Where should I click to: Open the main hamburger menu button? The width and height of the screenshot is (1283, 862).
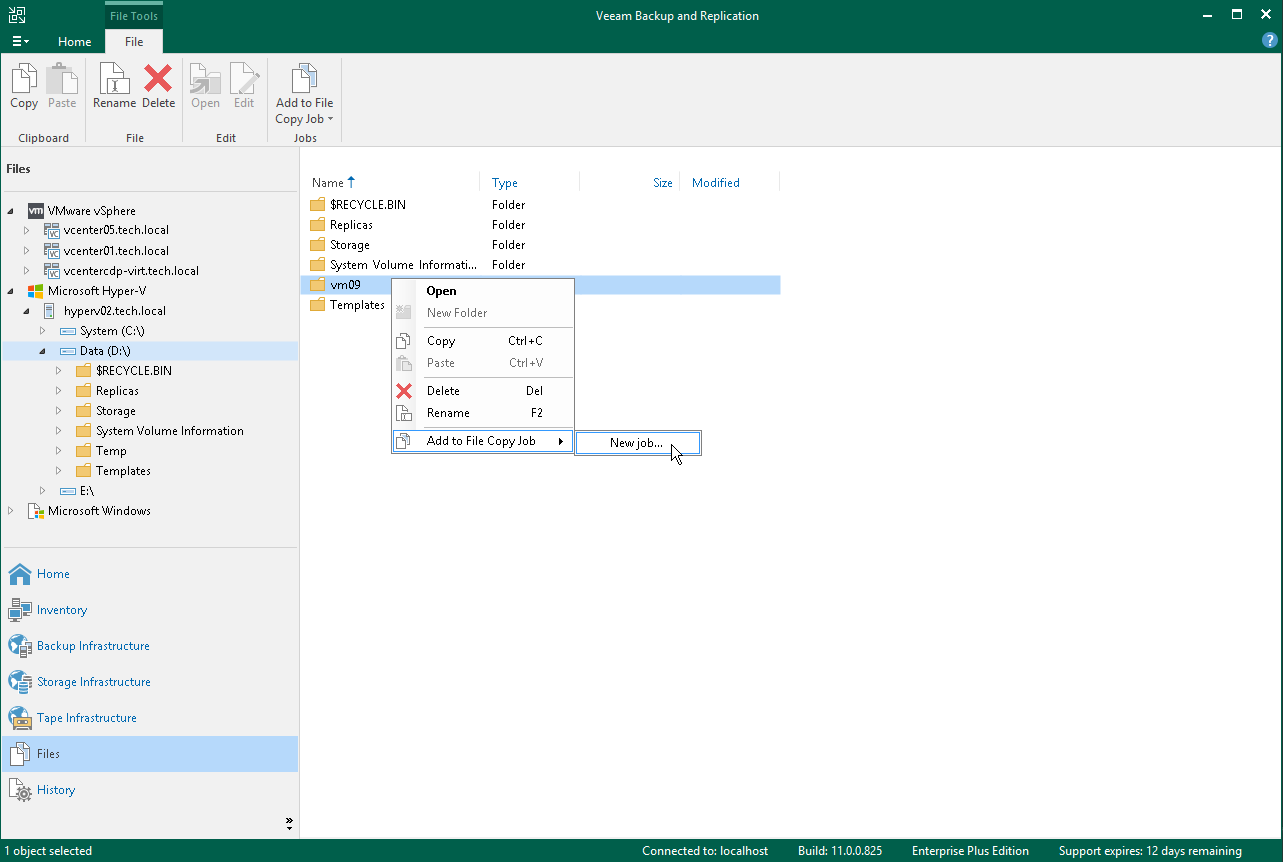point(20,42)
